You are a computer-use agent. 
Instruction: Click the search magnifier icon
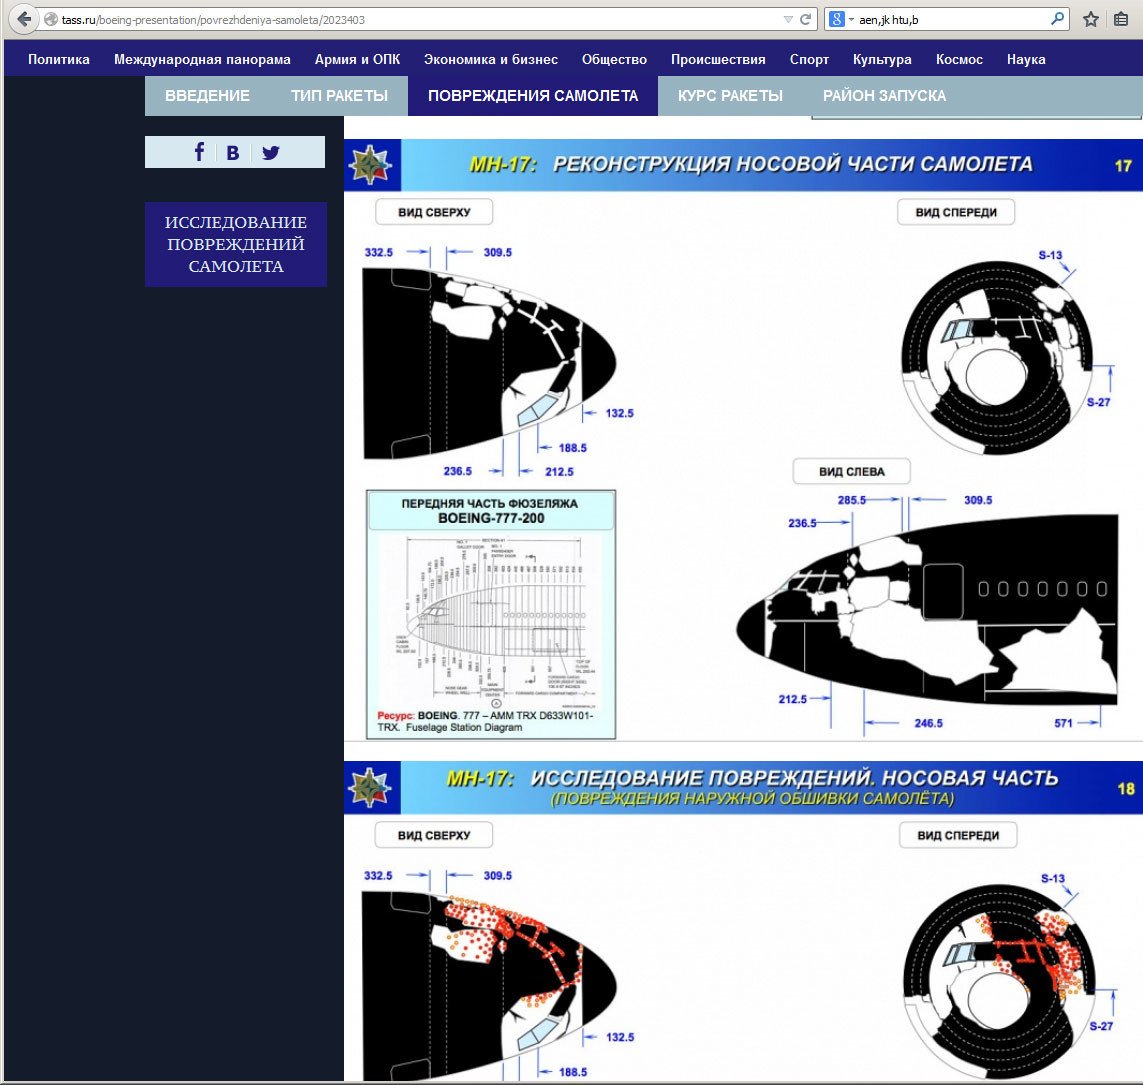point(1057,19)
